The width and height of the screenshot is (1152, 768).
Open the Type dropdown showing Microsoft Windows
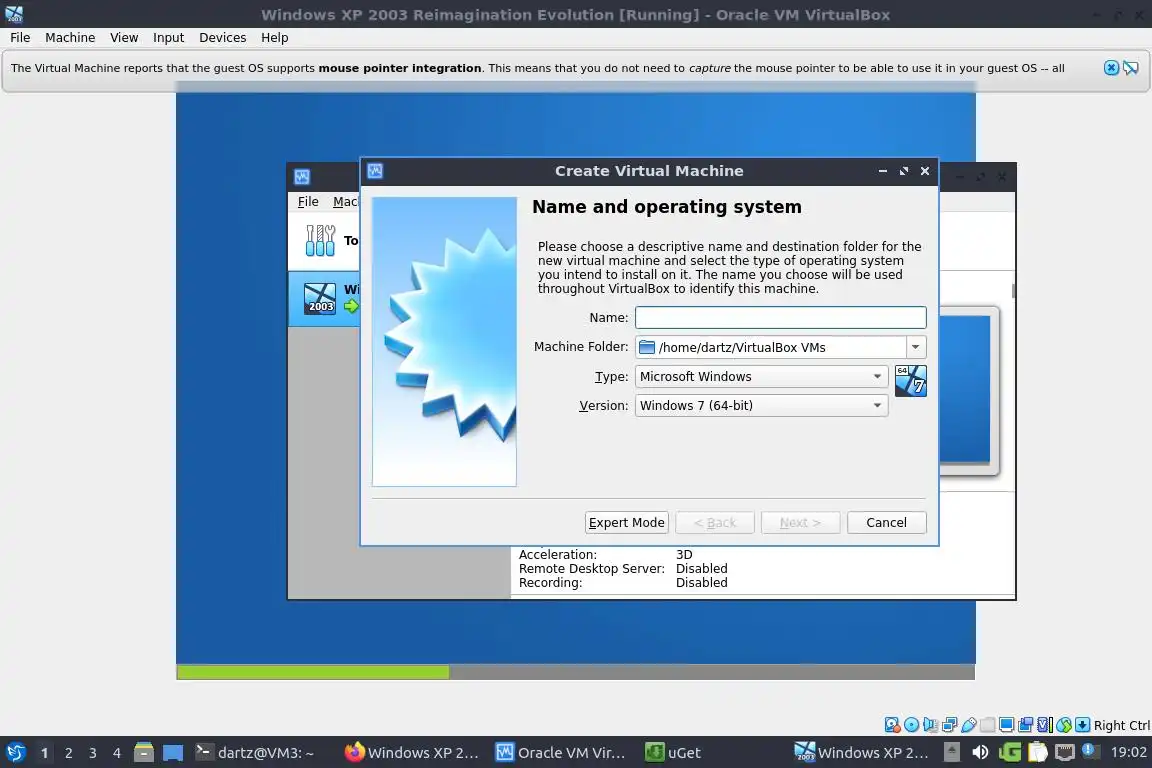point(761,376)
